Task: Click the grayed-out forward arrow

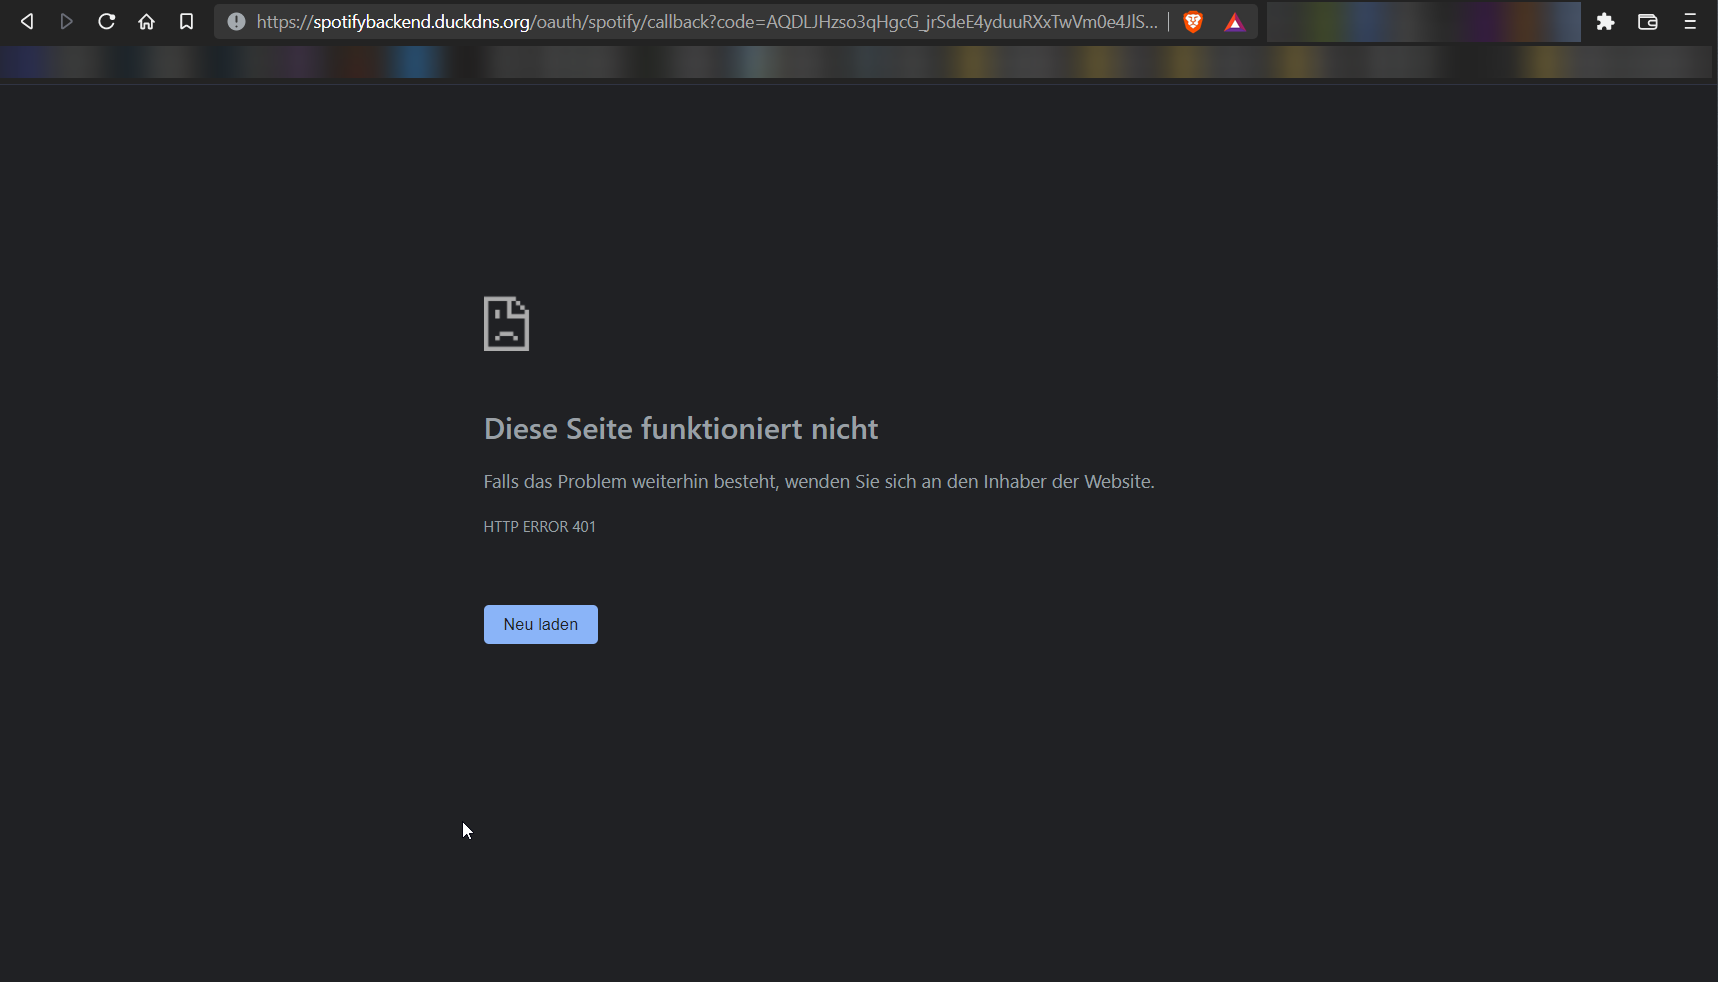Action: click(66, 21)
